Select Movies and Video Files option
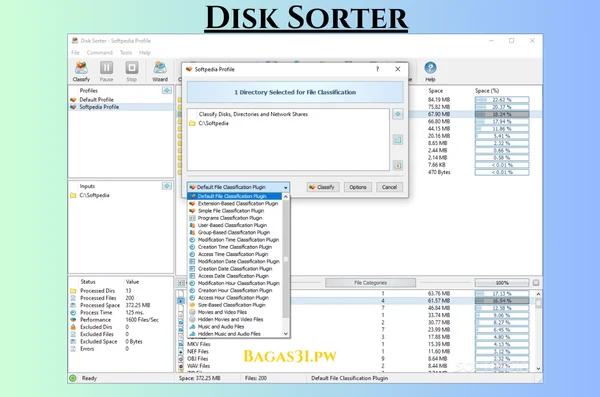600x397 pixels. click(x=235, y=312)
